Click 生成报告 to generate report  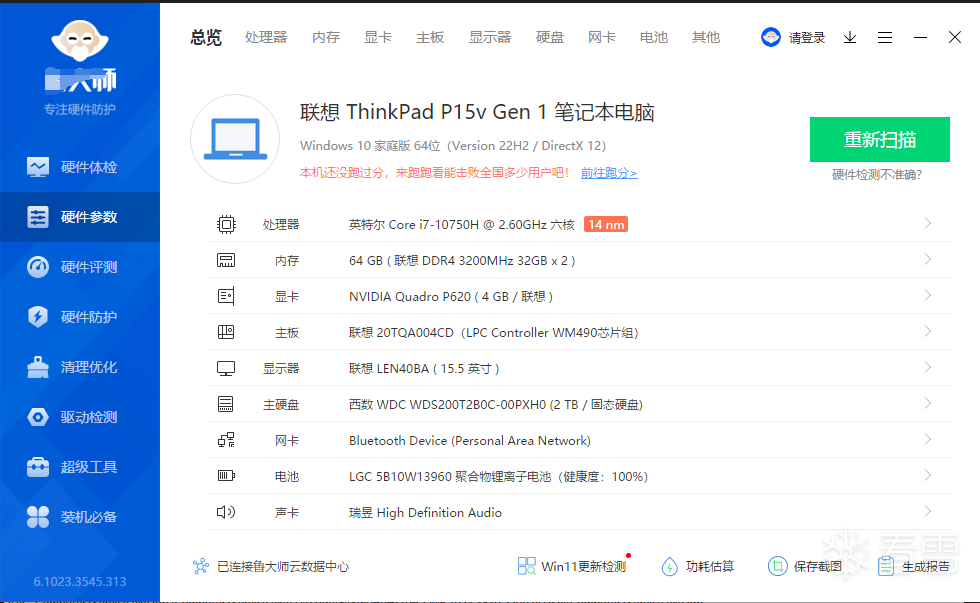[913, 566]
